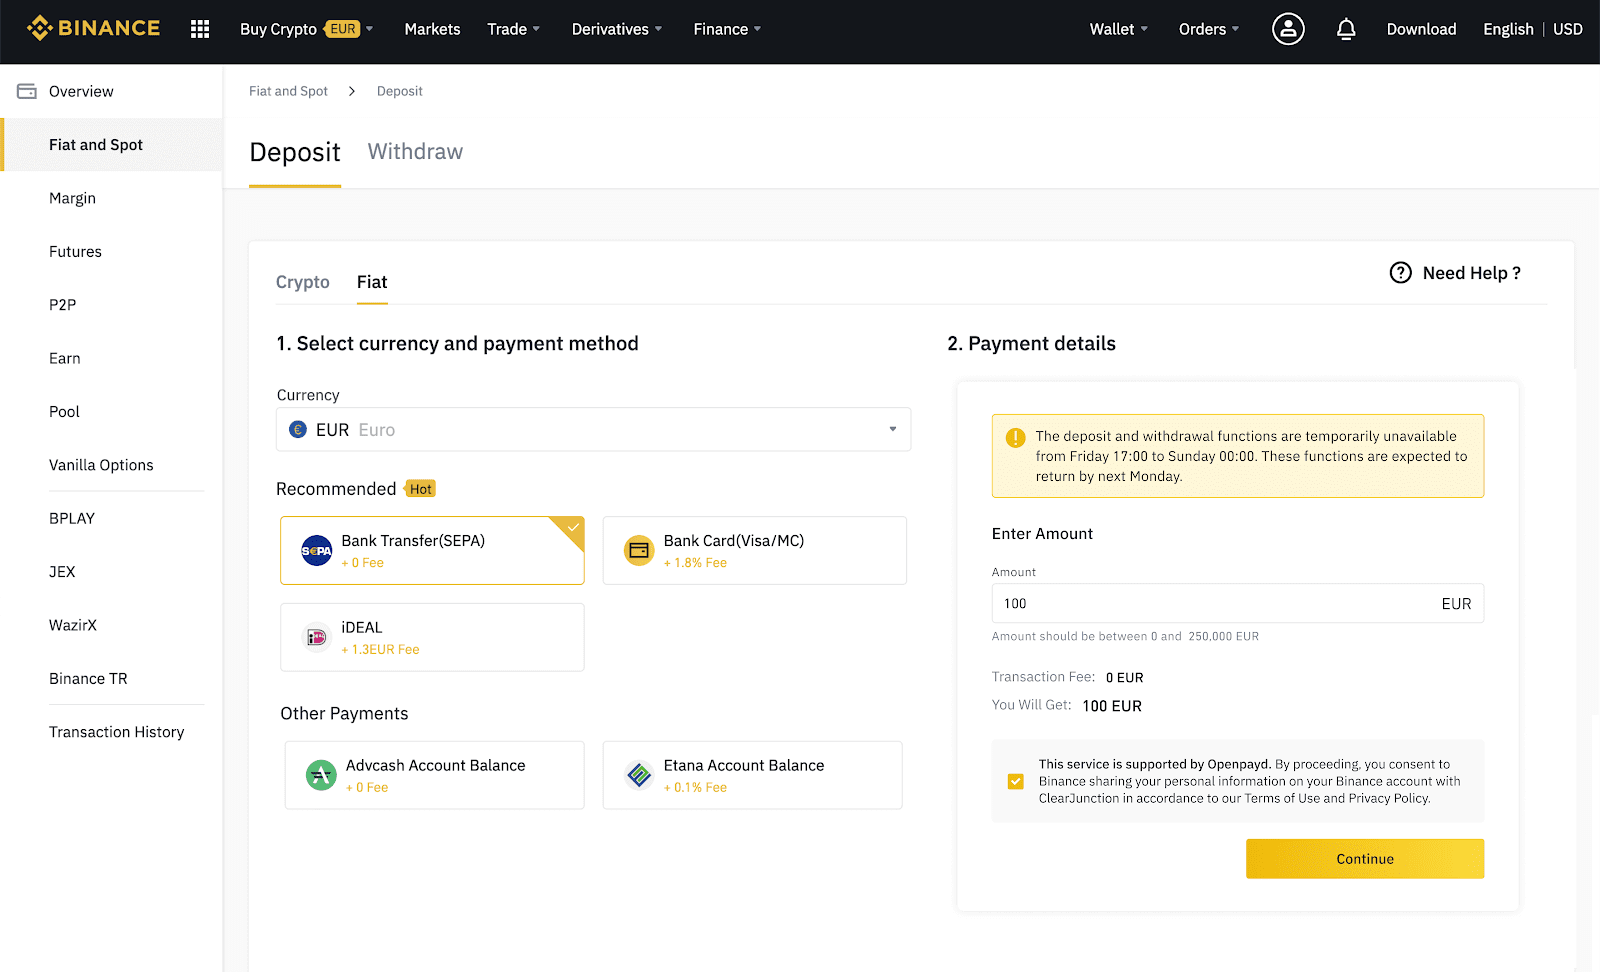
Task: Click the EUR badge beside Buy Crypto
Action: [x=343, y=29]
